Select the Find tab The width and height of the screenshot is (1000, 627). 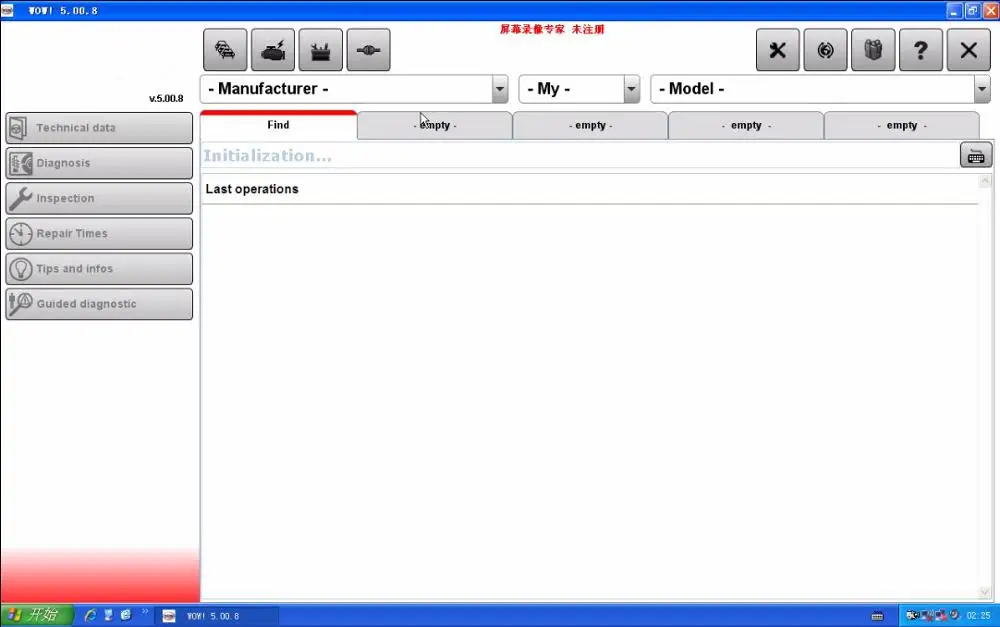[279, 125]
